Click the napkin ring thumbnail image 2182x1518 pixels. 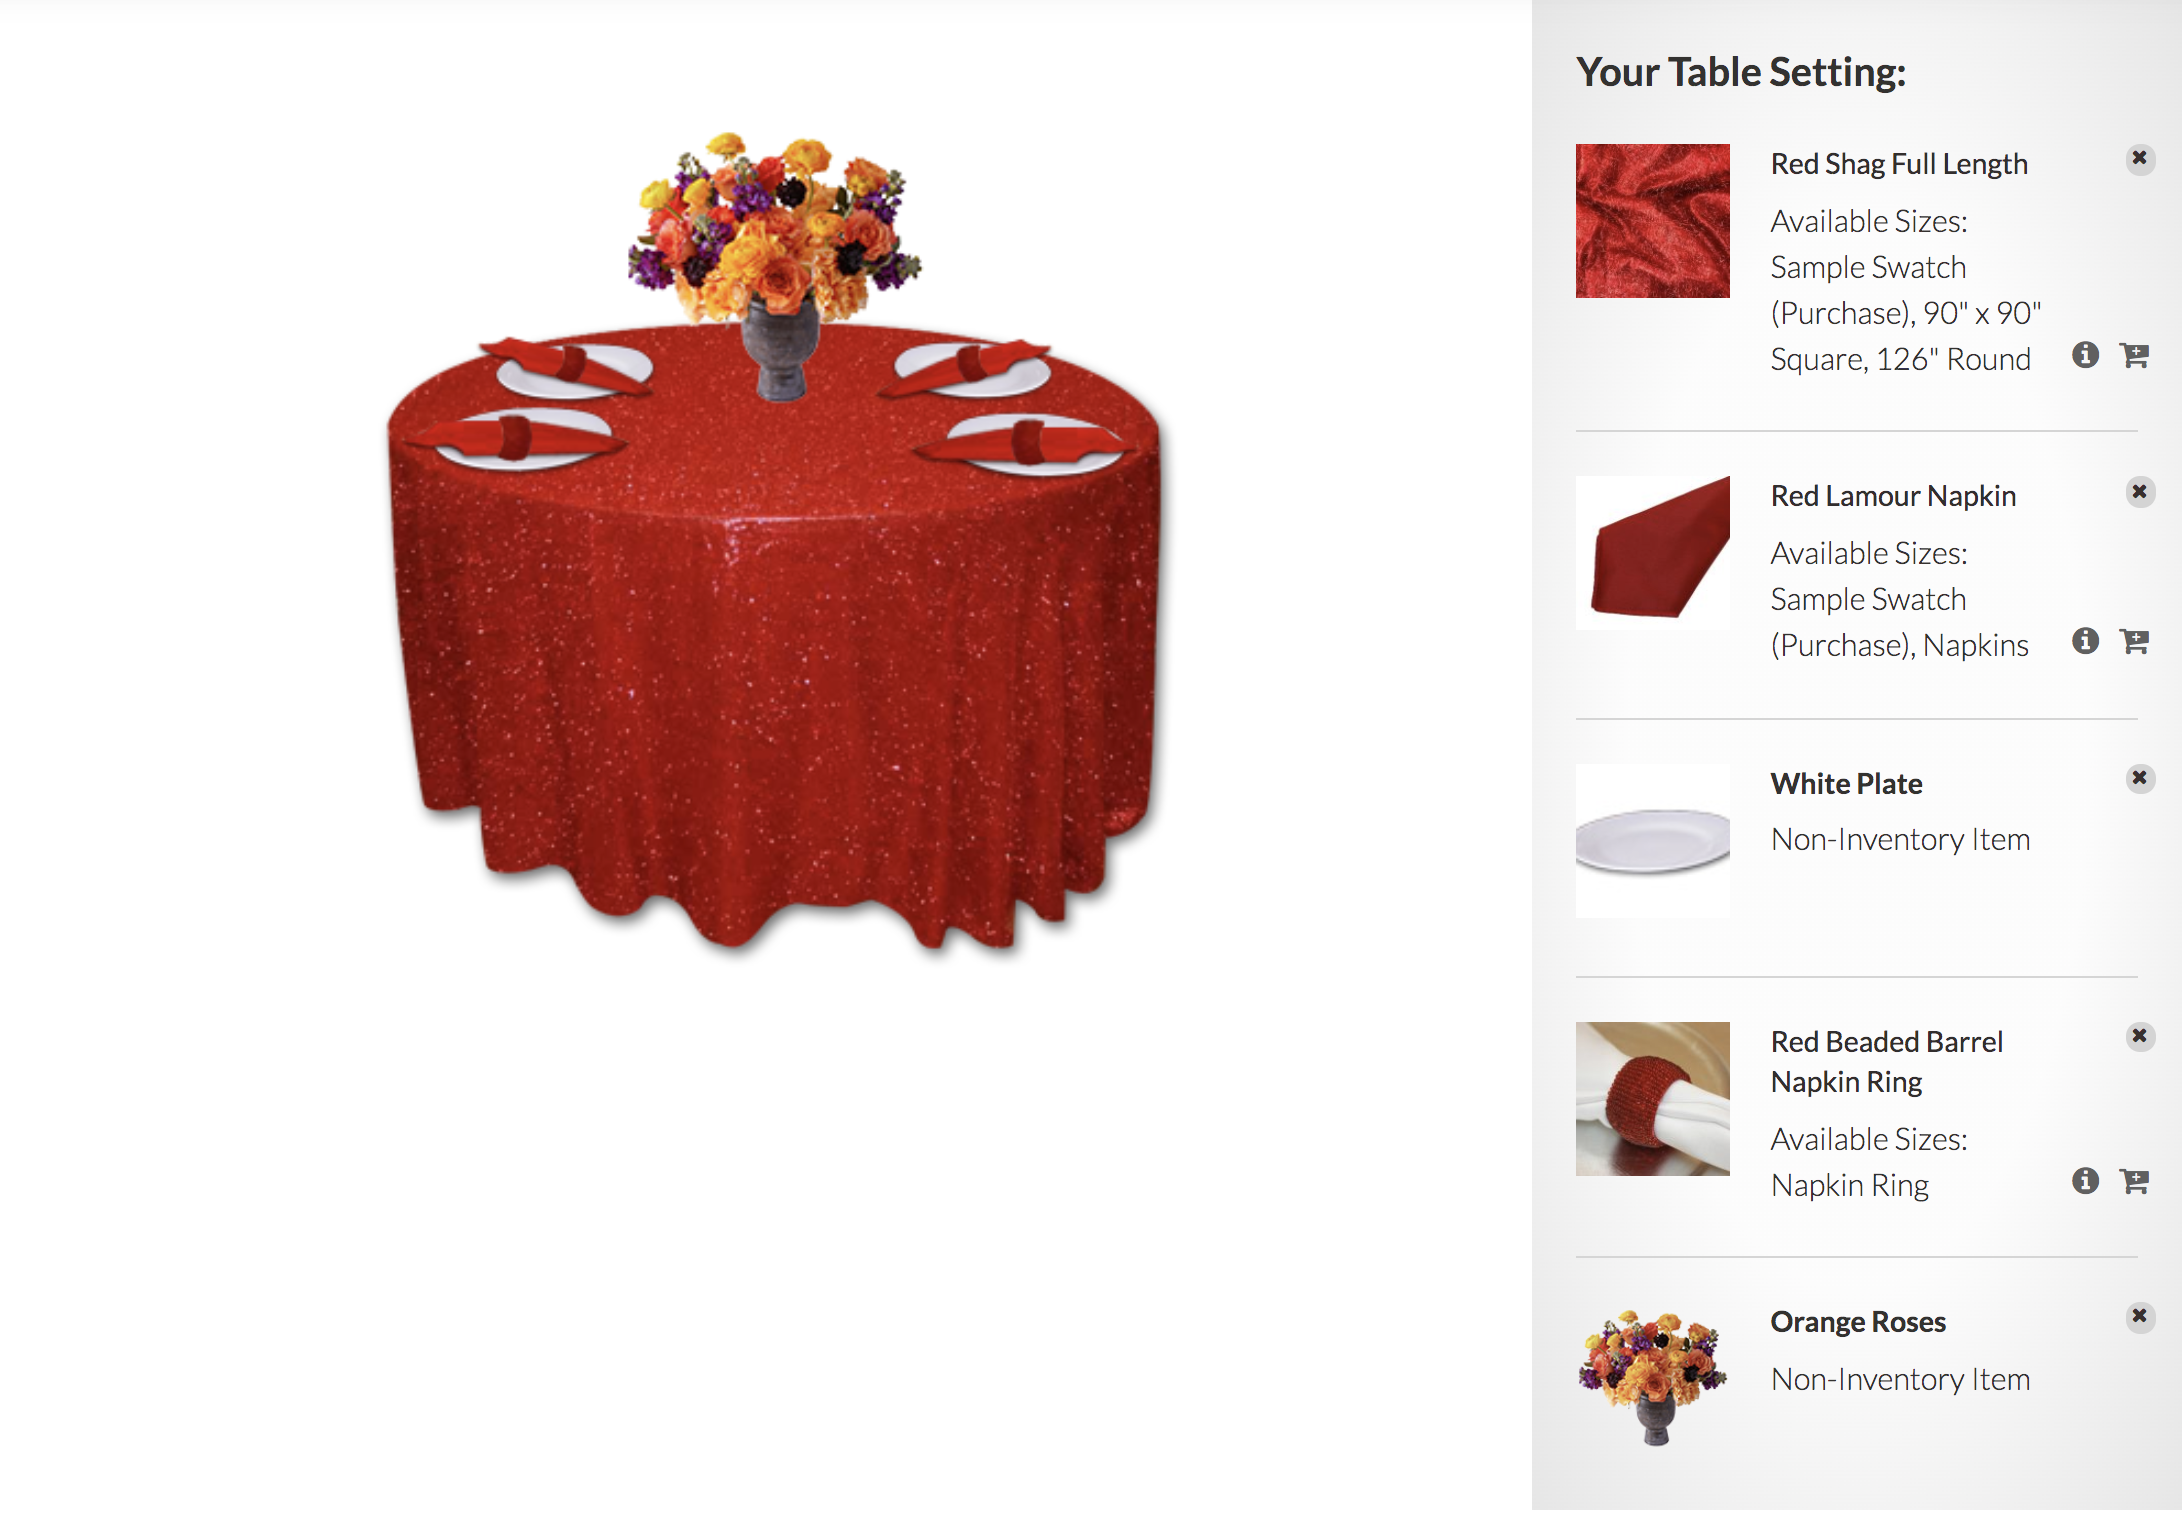point(1652,1099)
